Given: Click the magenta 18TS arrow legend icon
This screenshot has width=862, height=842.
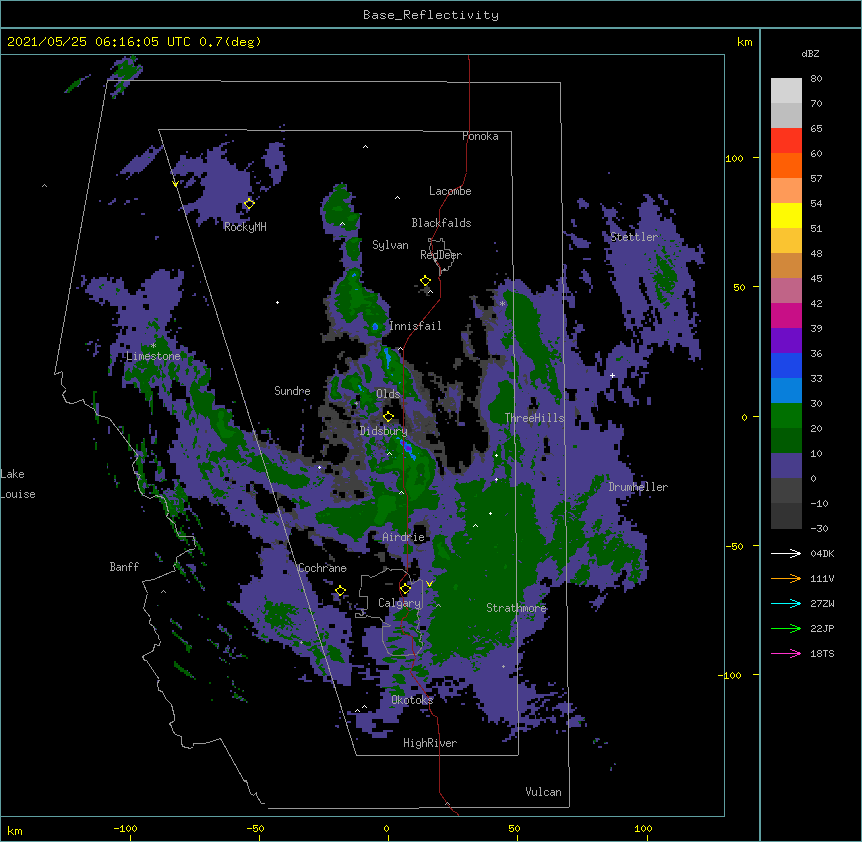Looking at the screenshot, I should coord(786,653).
